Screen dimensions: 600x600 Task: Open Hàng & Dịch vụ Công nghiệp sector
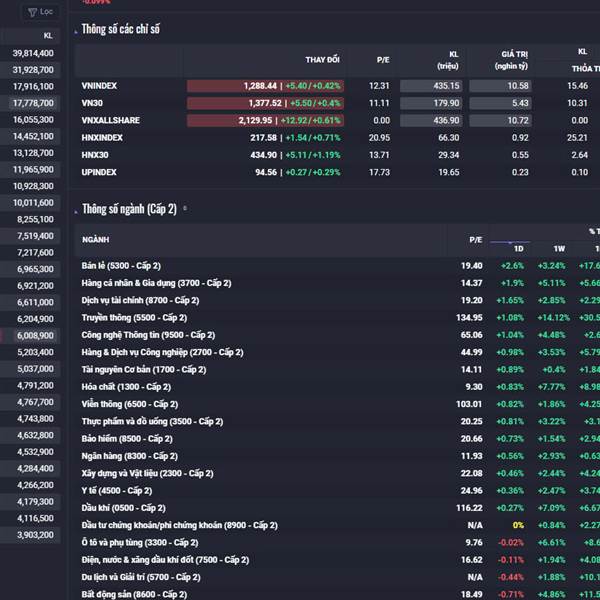point(162,352)
